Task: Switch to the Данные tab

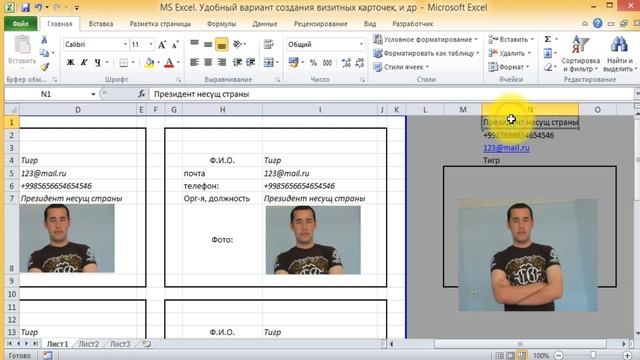Action: coord(264,24)
